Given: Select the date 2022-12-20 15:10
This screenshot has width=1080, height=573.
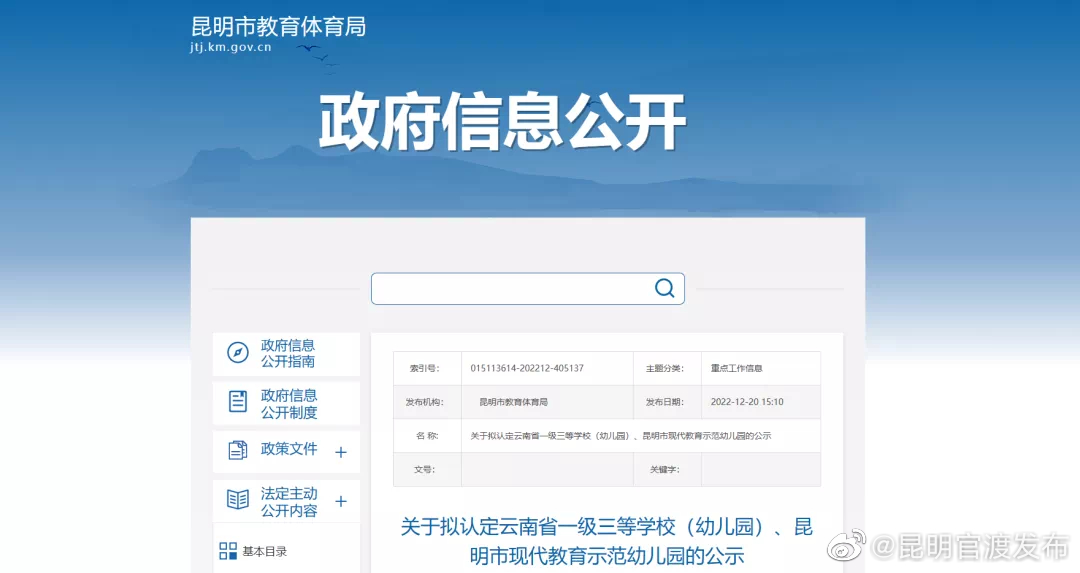Looking at the screenshot, I should tap(747, 402).
